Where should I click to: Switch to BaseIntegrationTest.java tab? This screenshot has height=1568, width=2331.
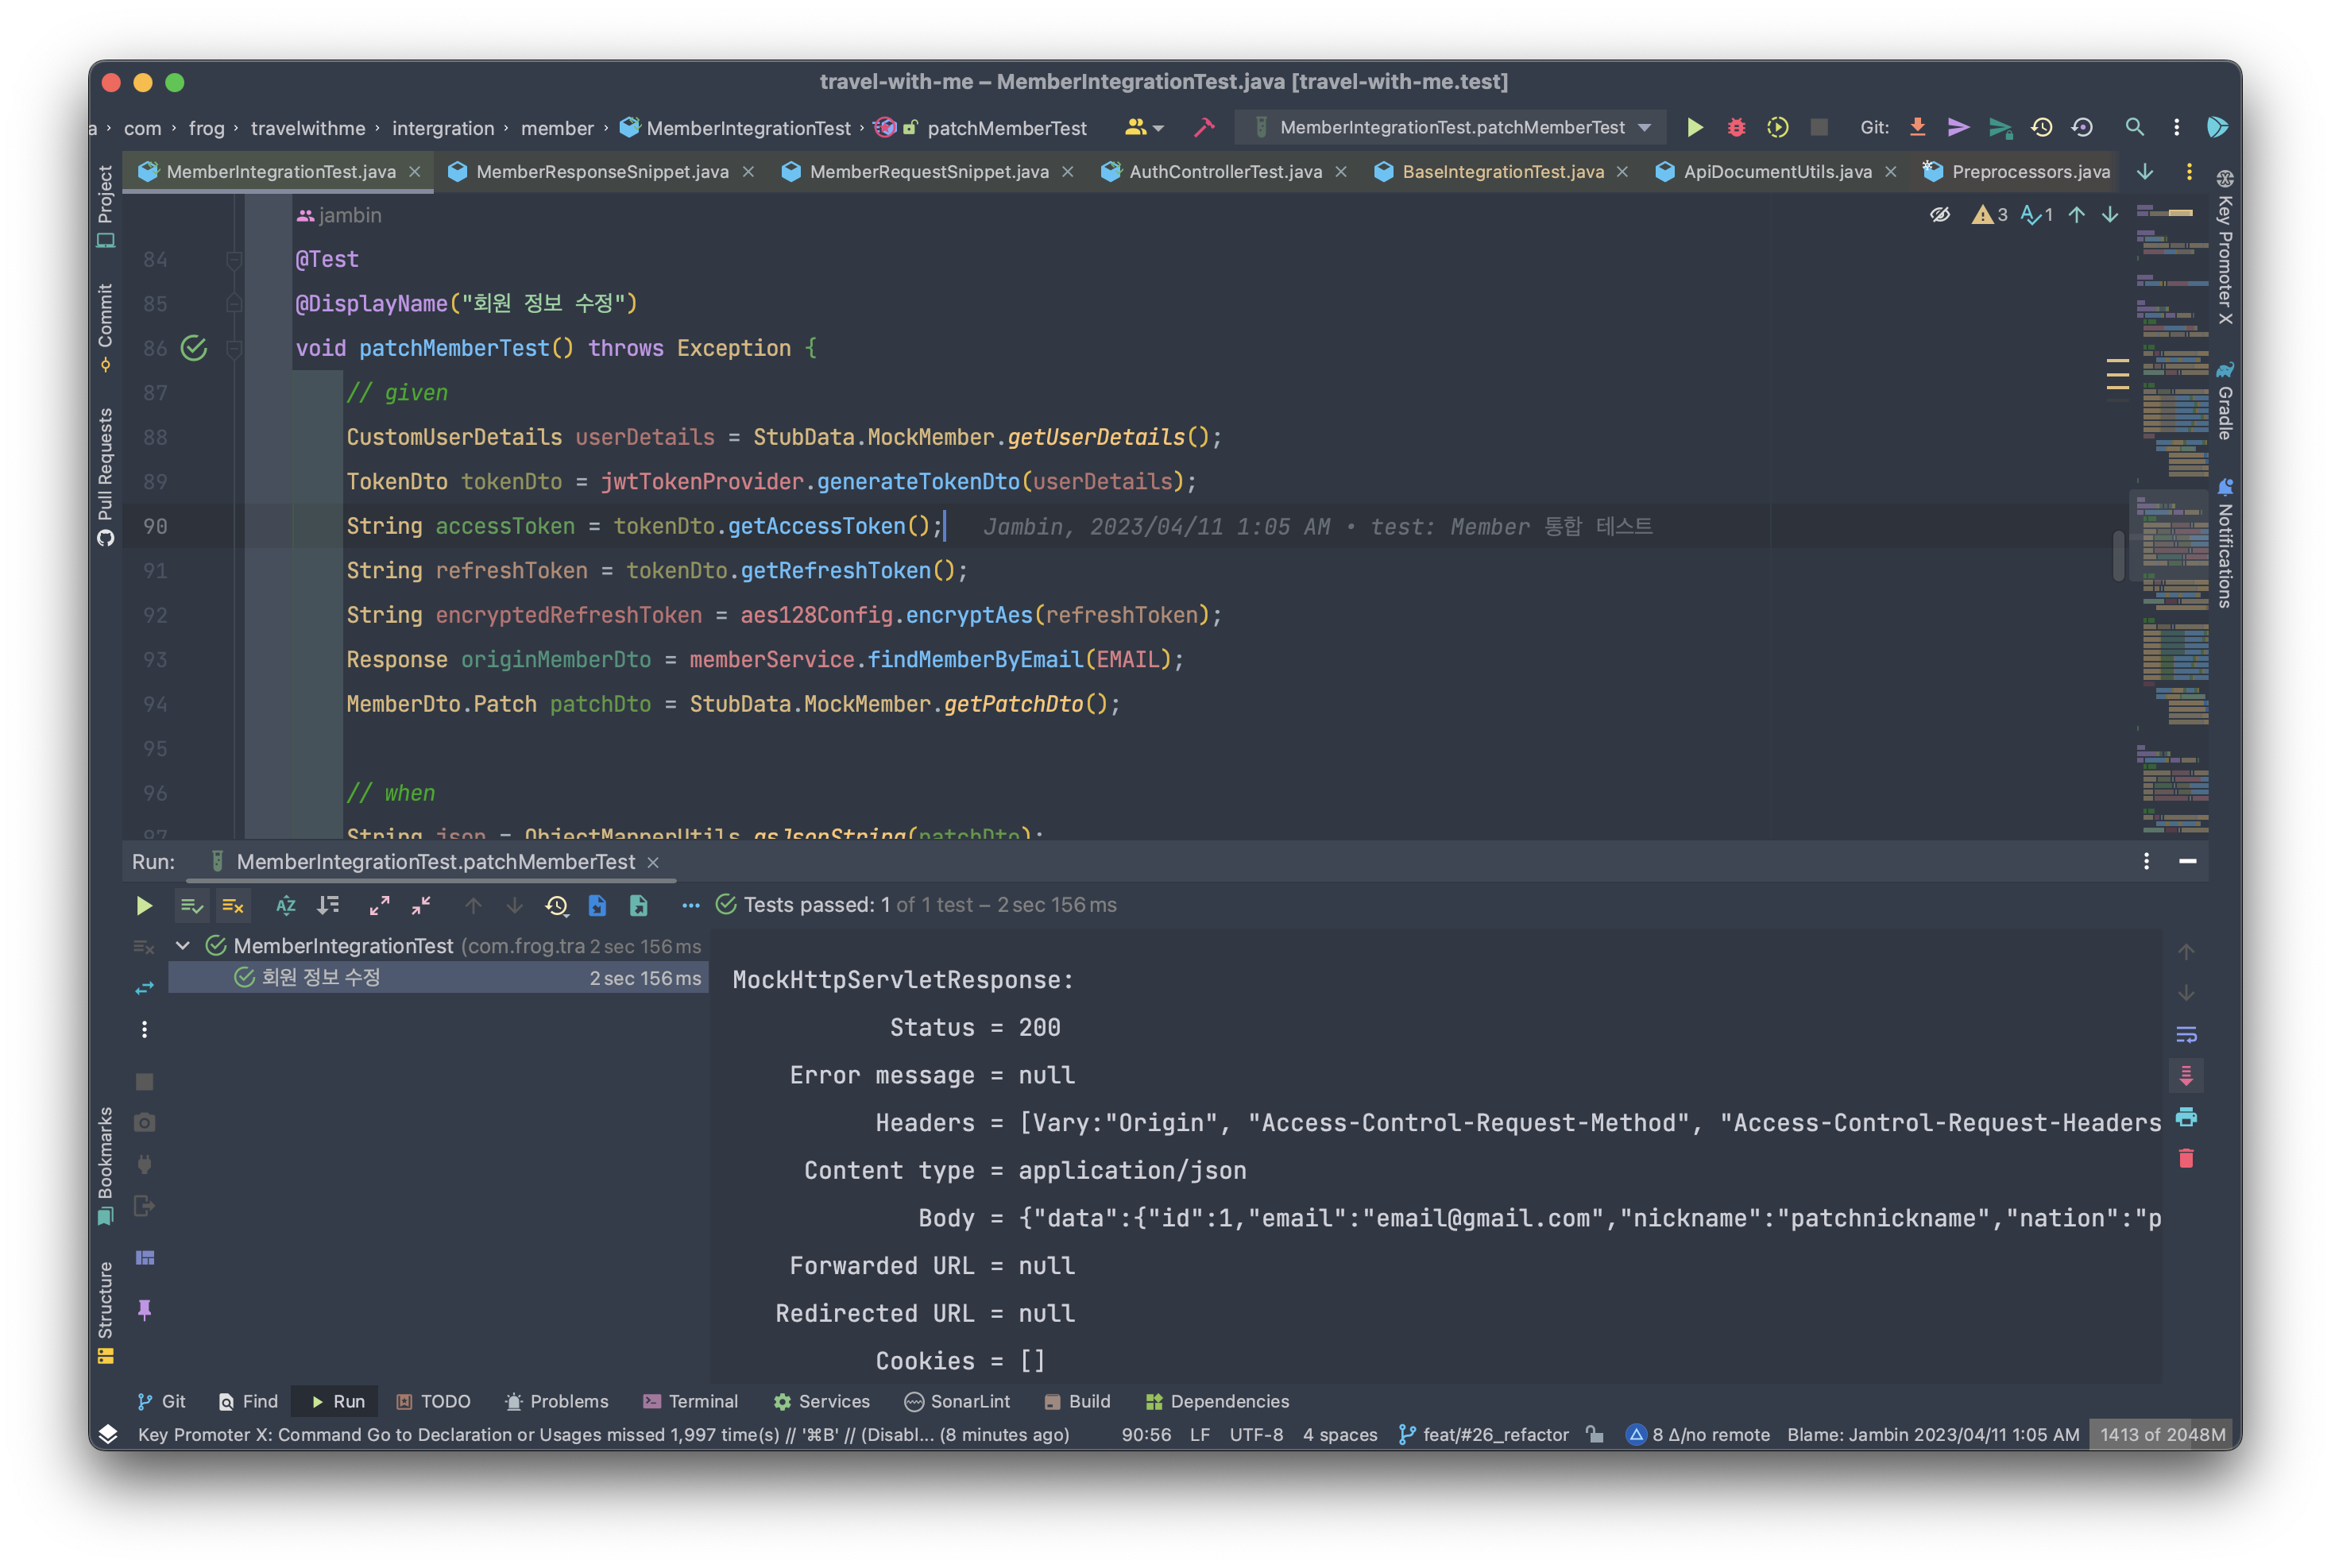[x=1502, y=172]
